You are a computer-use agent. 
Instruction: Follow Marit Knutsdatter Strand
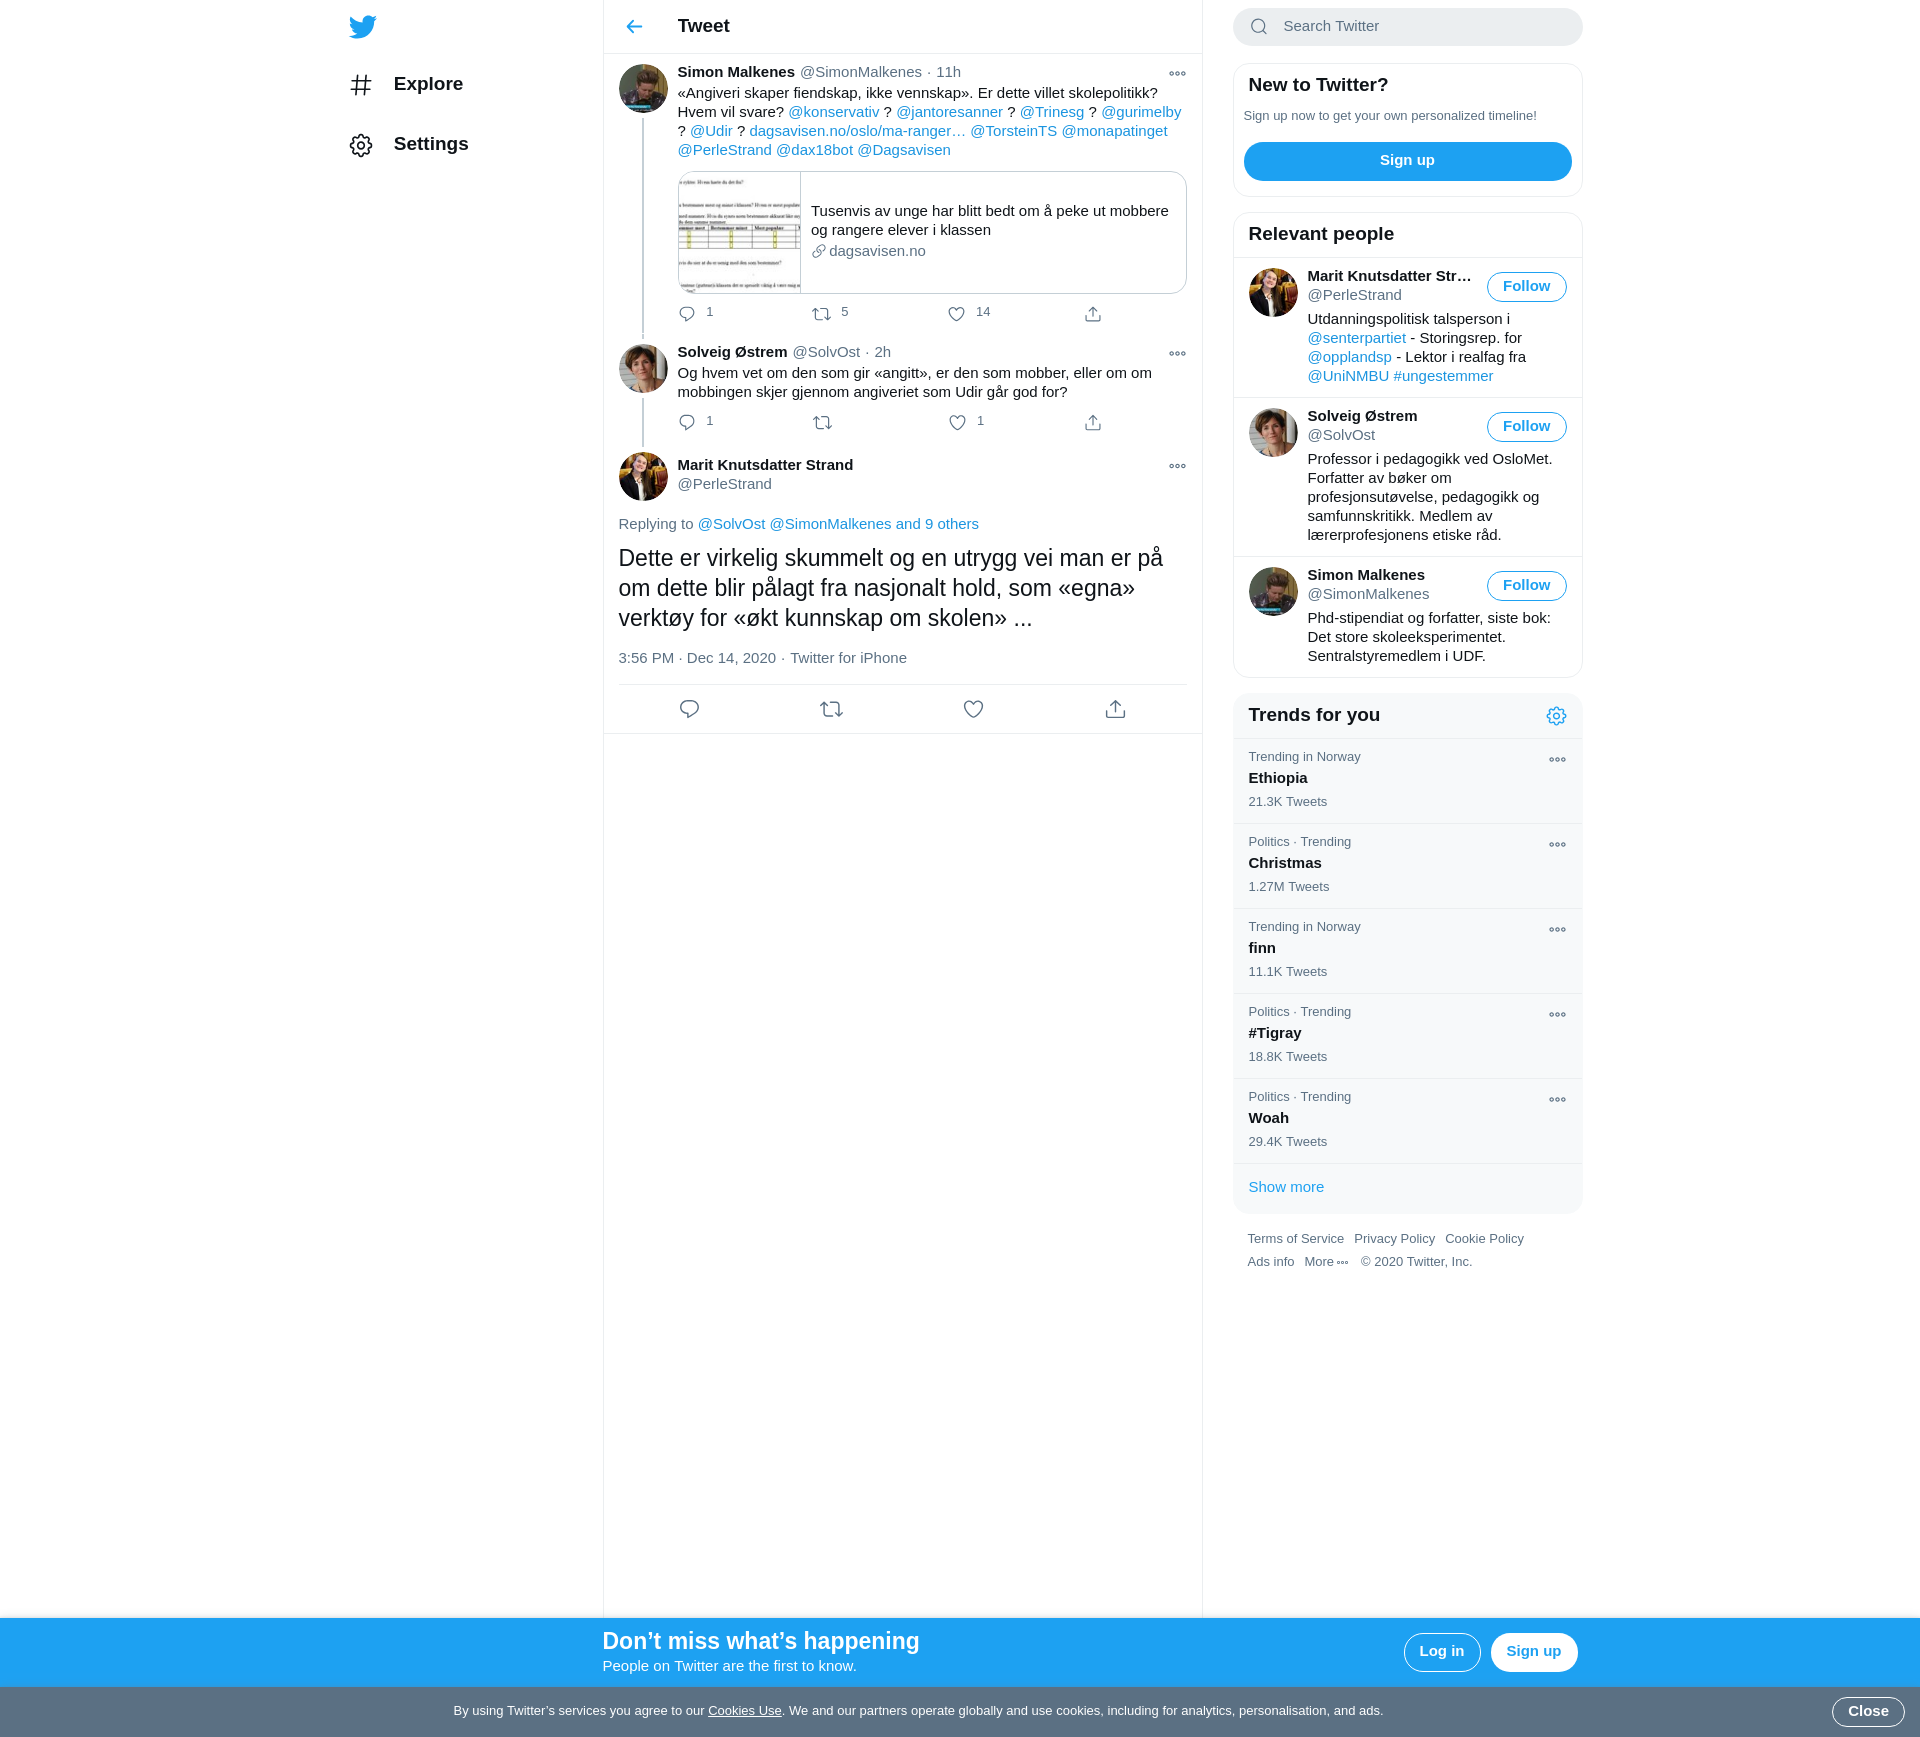click(x=1526, y=287)
